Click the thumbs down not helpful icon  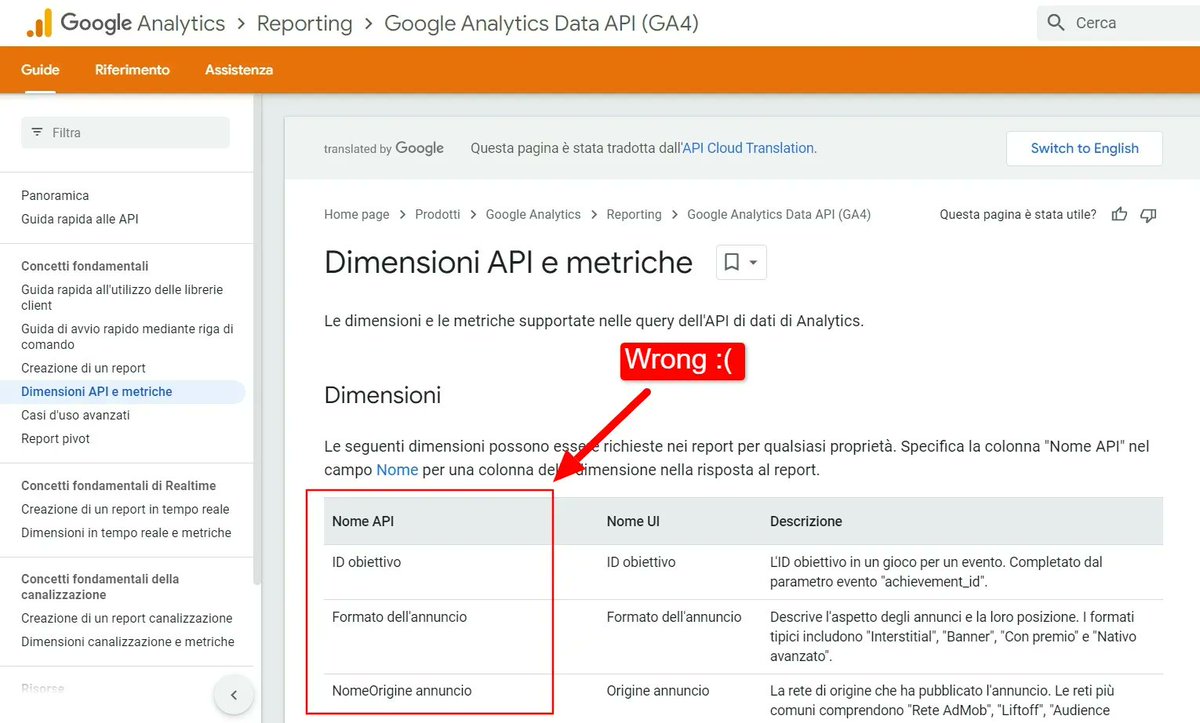click(x=1148, y=214)
